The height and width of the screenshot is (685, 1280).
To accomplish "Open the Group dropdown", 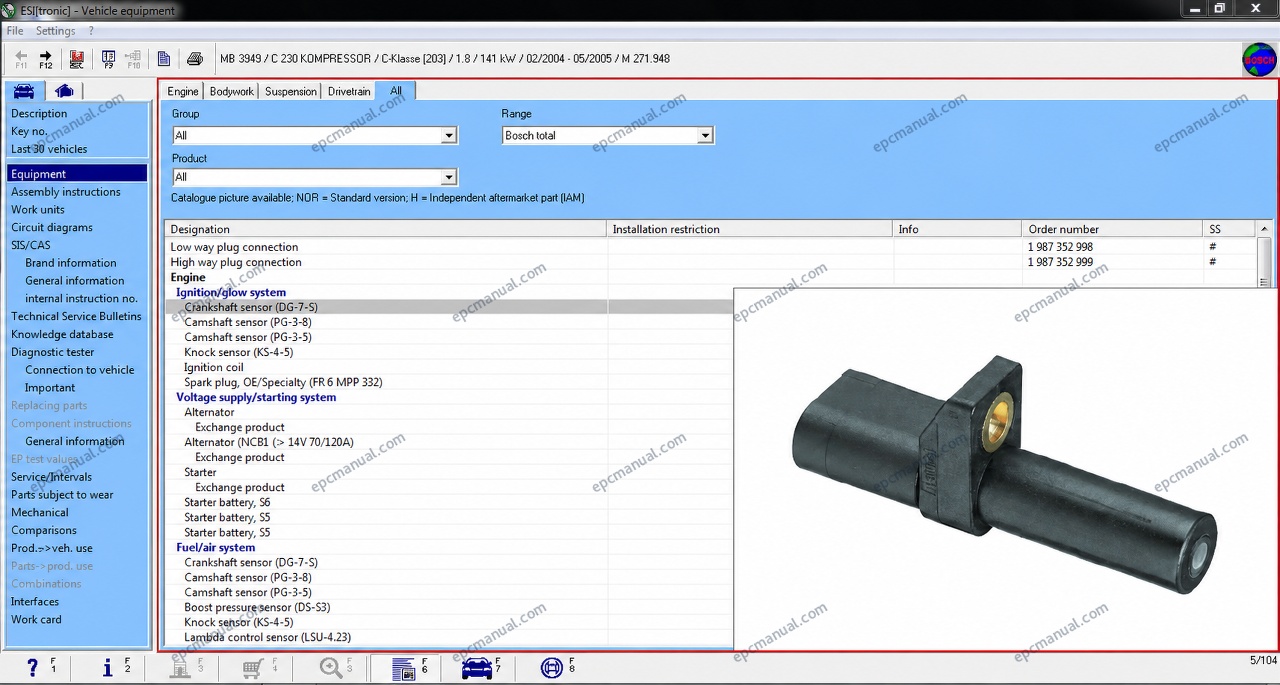I will 448,135.
